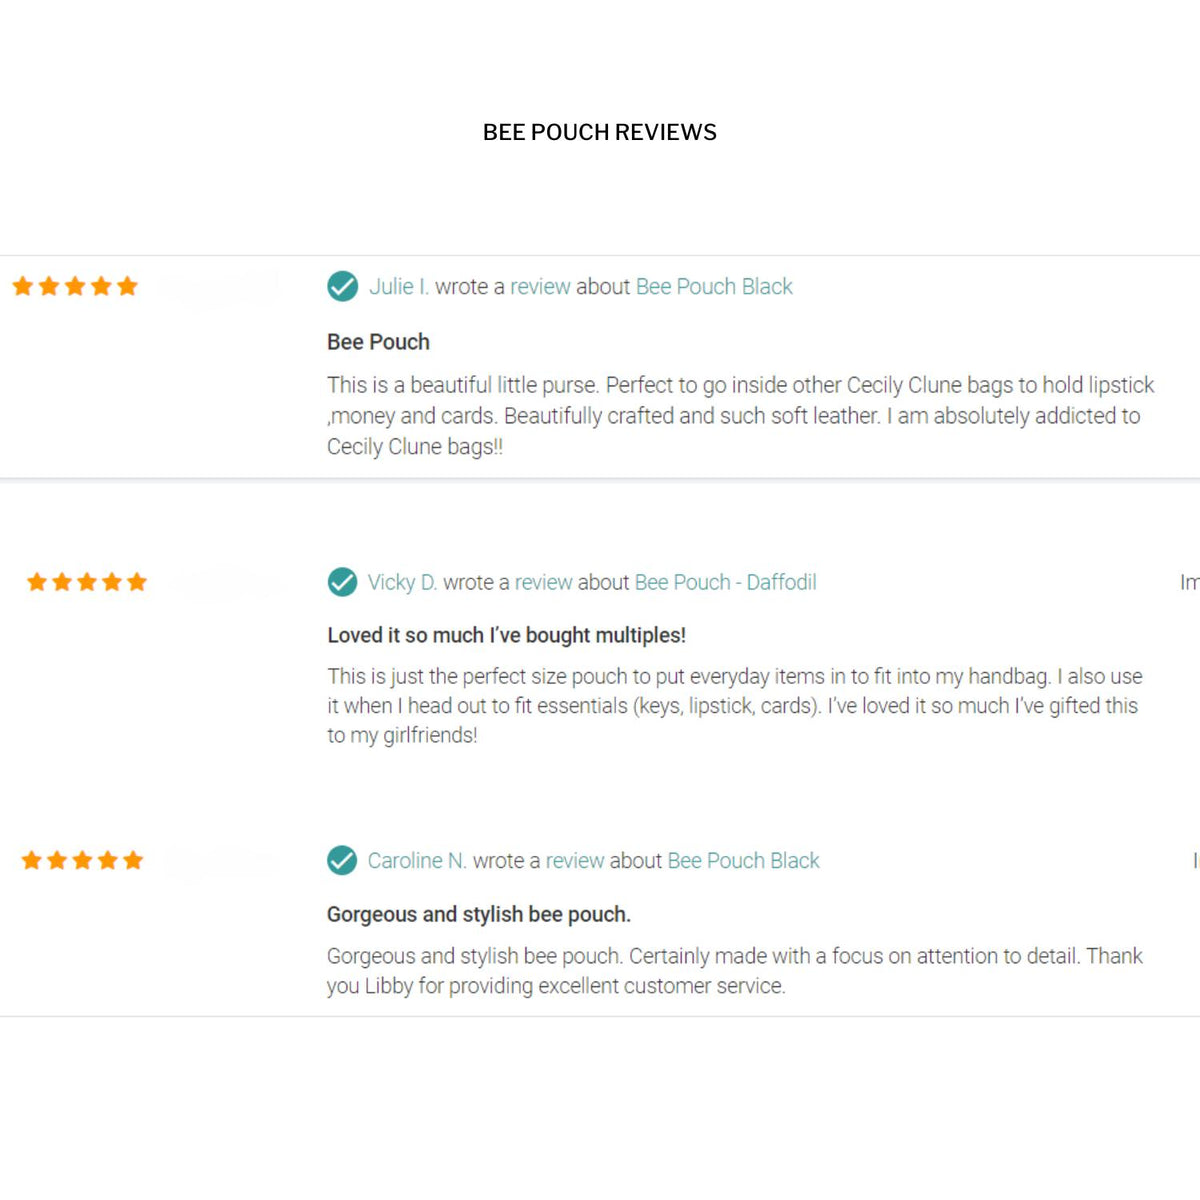Viewport: 1200px width, 1200px height.
Task: Open Vicky D. reviewer profile link
Action: (x=402, y=582)
